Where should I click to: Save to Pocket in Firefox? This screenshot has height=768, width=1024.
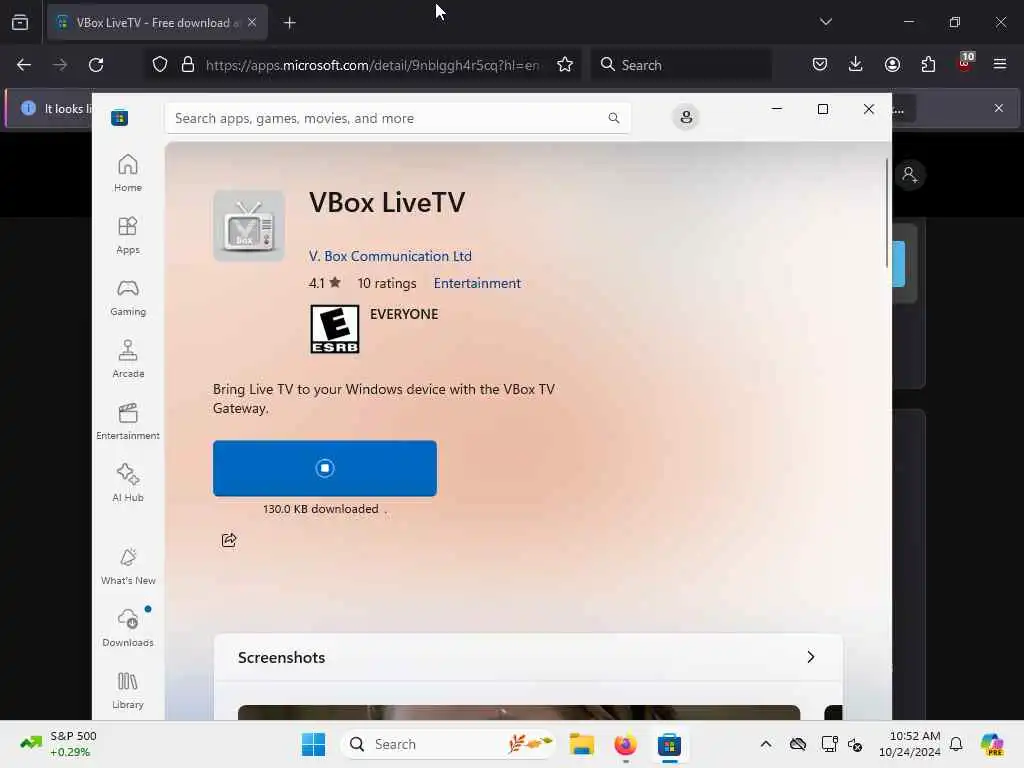click(x=820, y=64)
